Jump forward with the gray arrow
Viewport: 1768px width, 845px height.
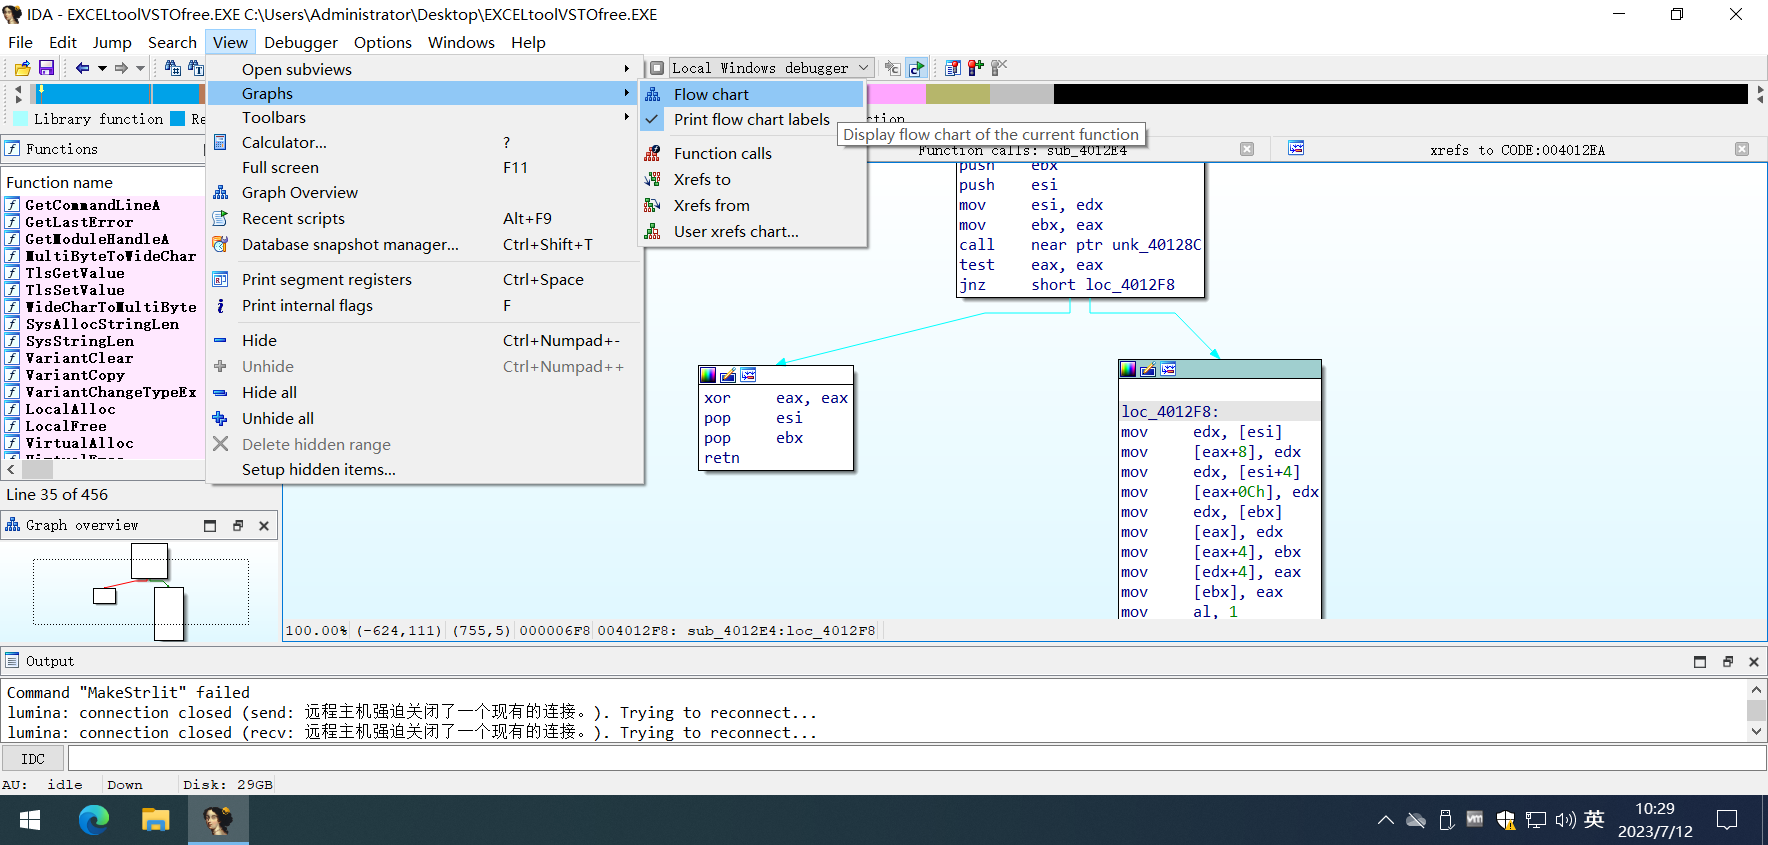point(121,68)
